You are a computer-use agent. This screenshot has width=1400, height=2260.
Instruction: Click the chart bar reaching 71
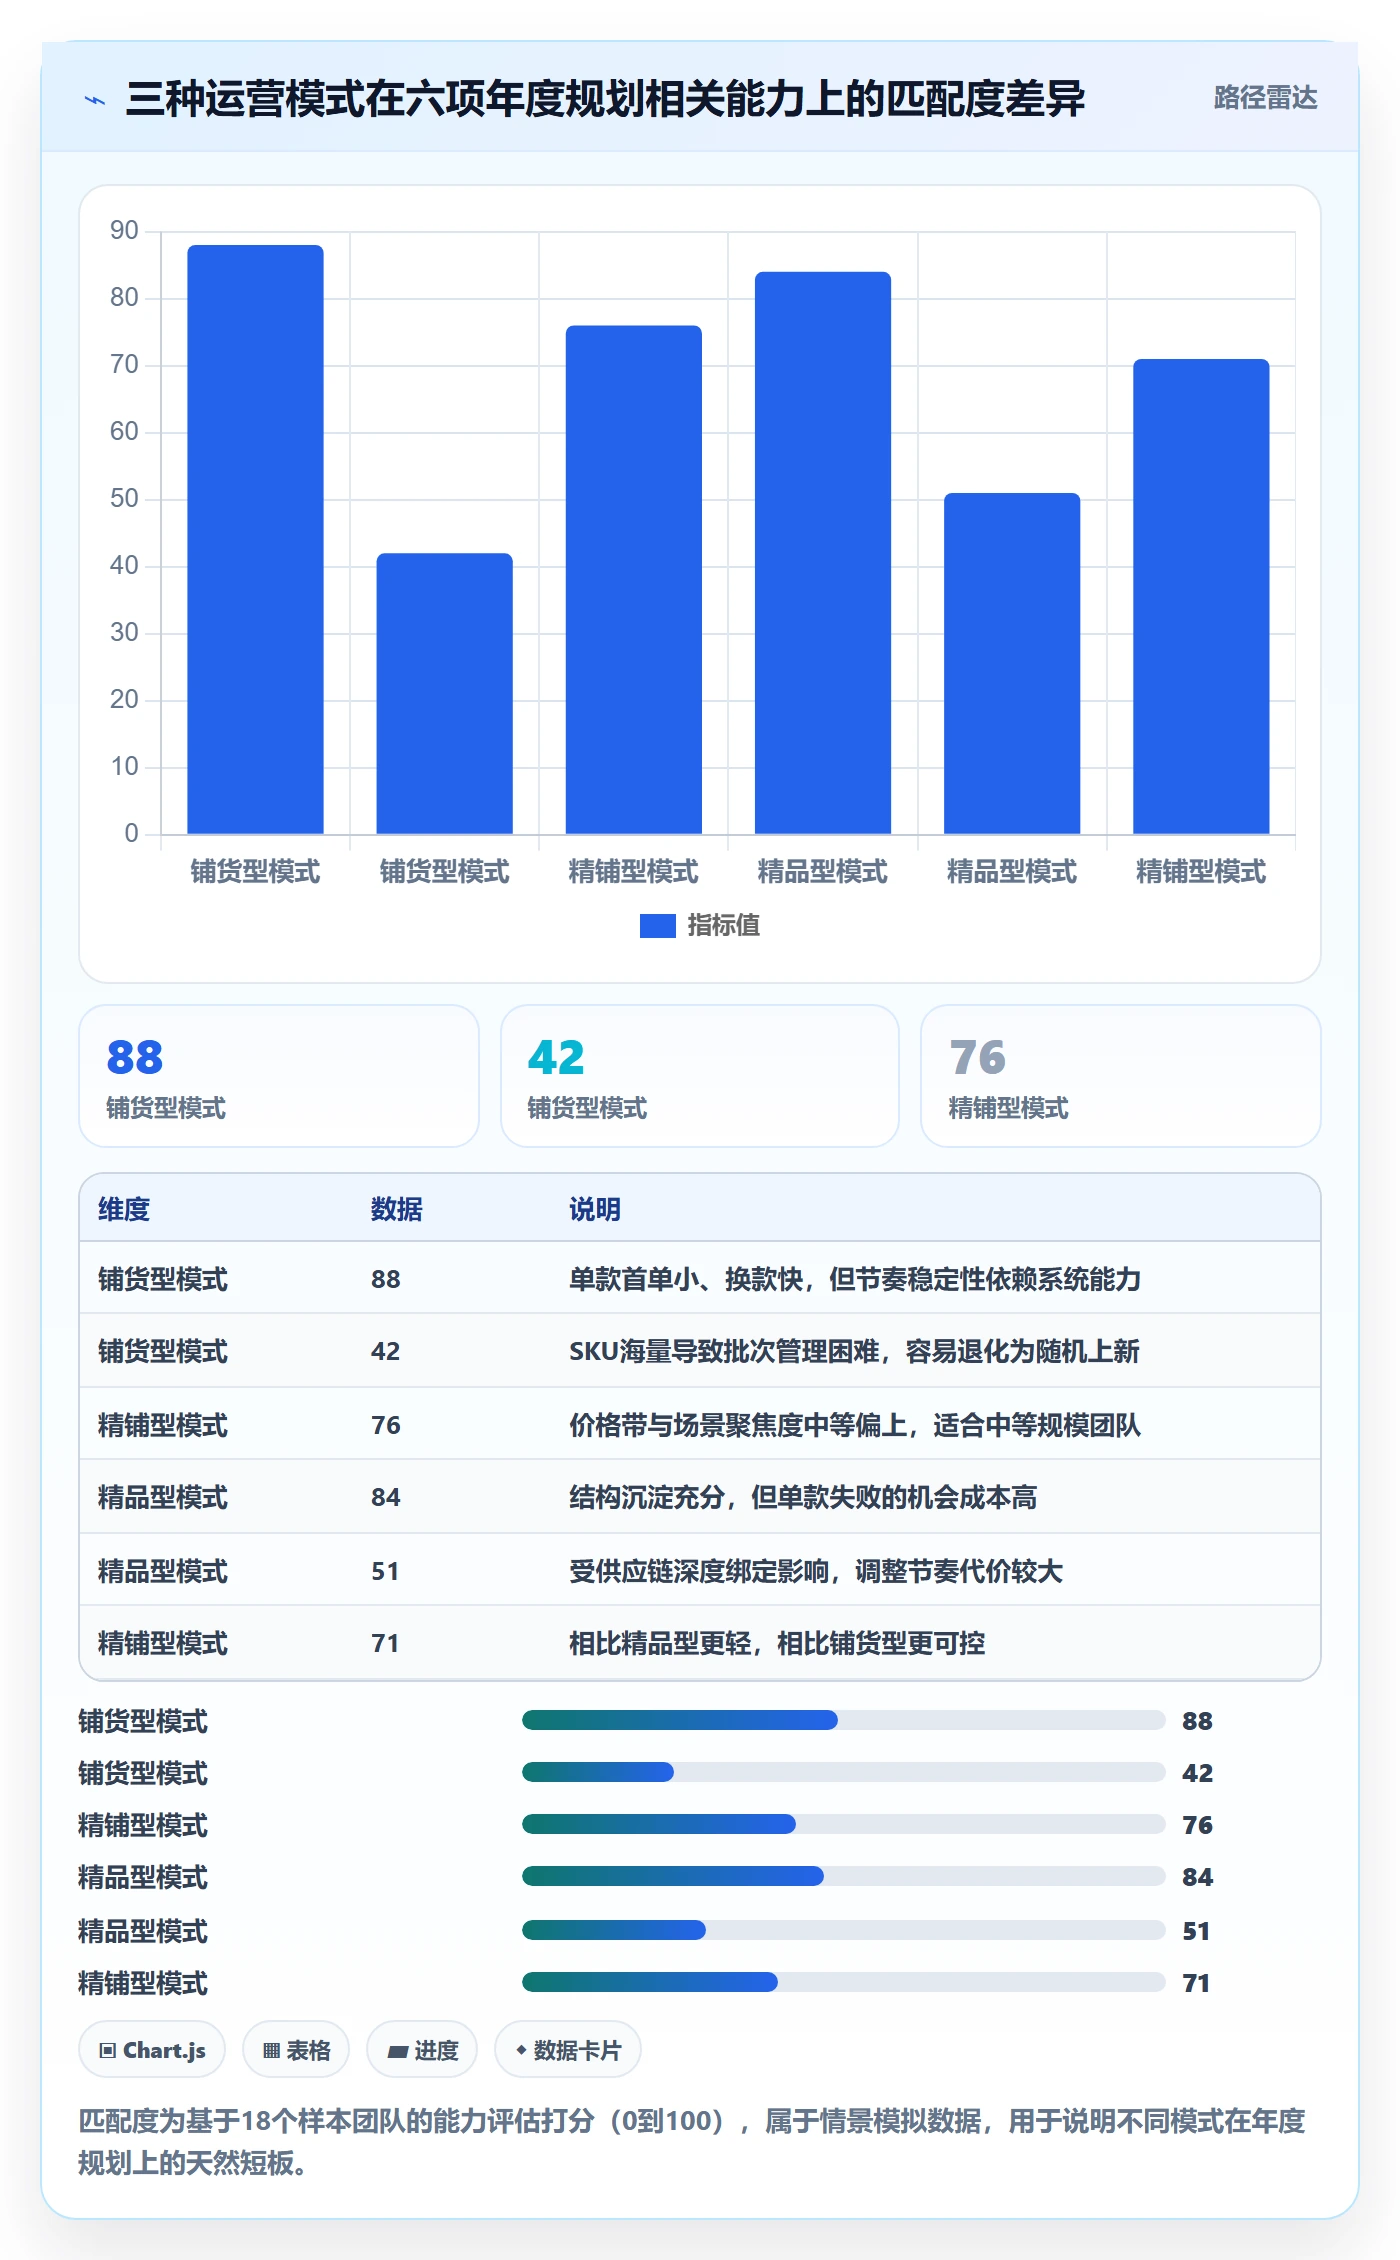click(1200, 597)
